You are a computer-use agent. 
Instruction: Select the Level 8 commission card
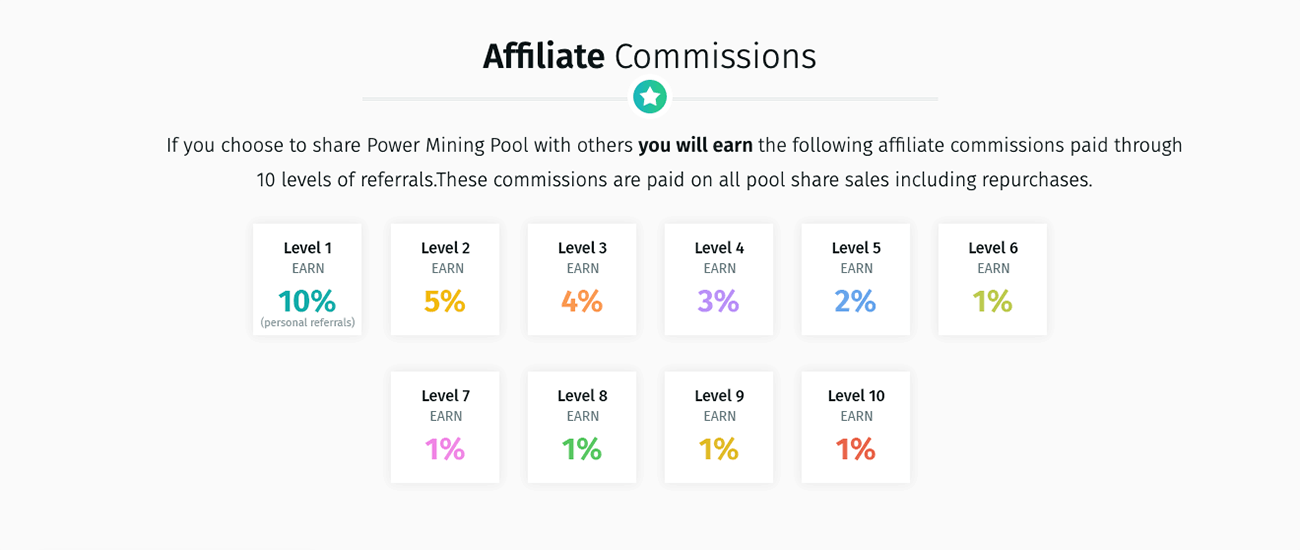pyautogui.click(x=582, y=427)
